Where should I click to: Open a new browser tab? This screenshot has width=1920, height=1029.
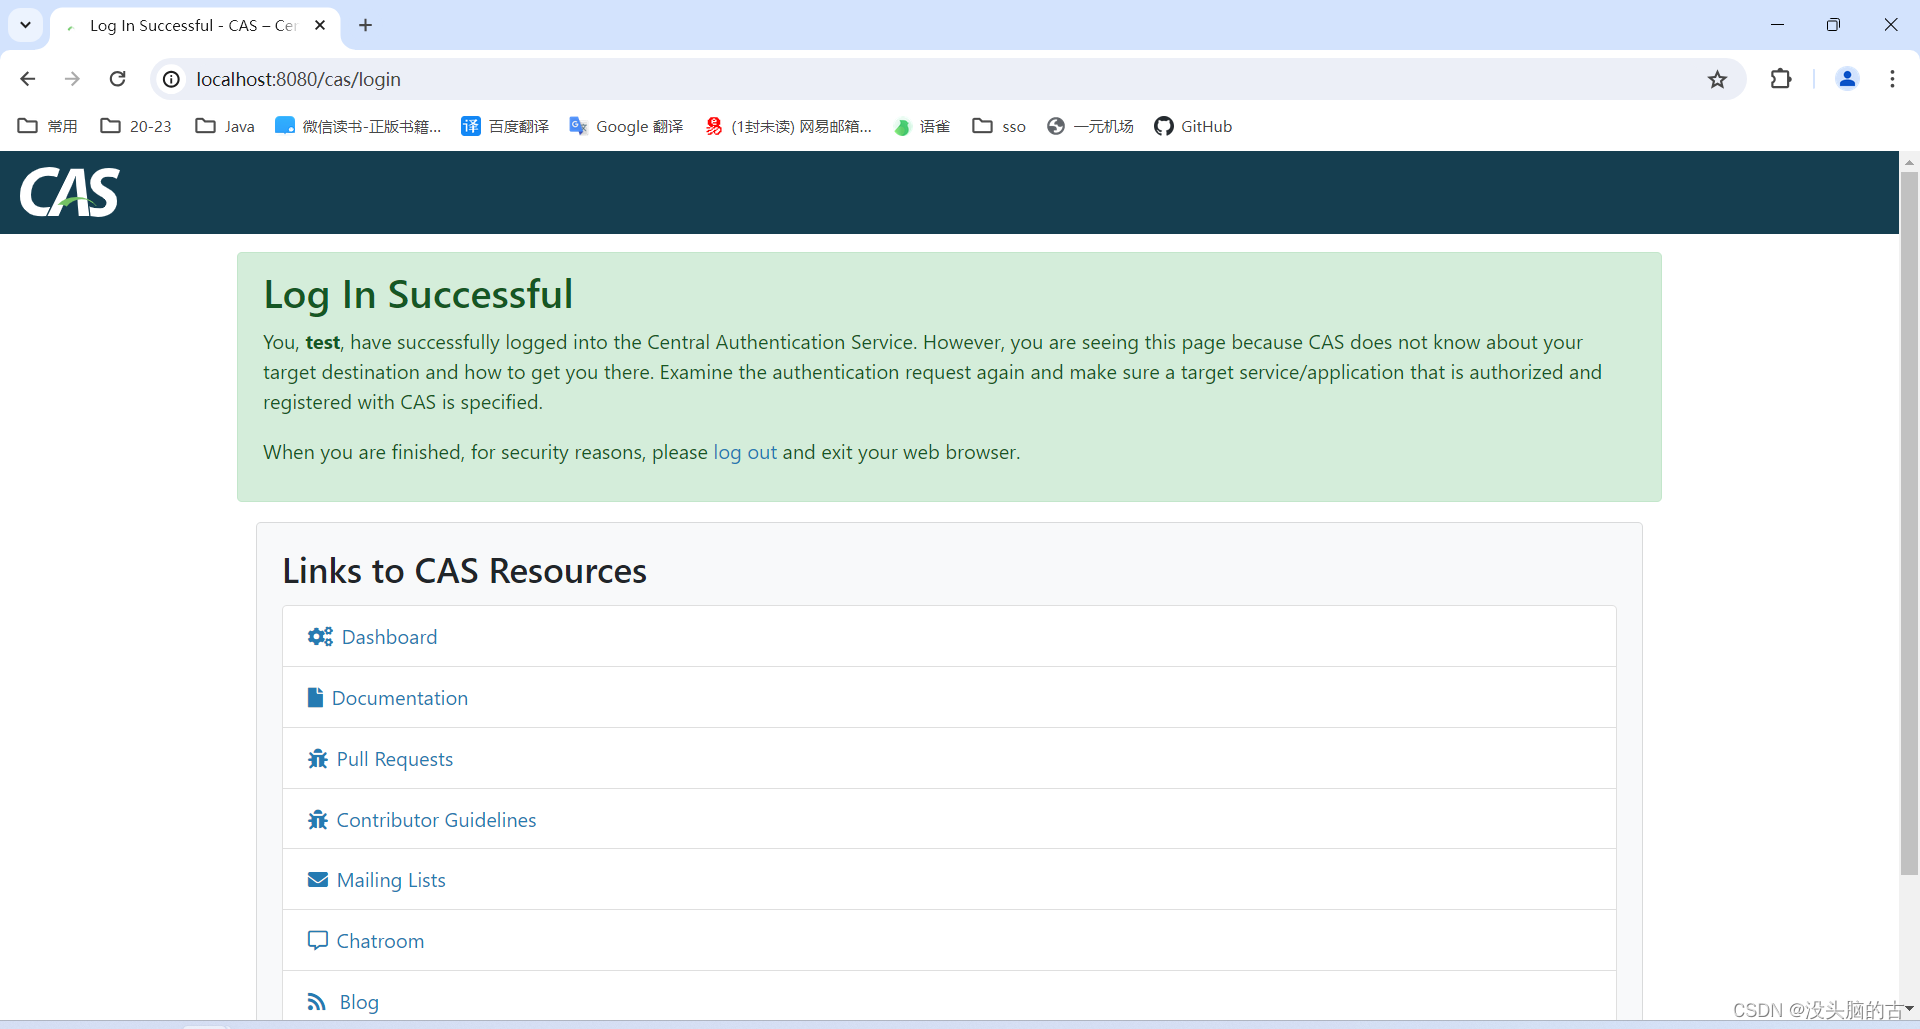click(365, 25)
